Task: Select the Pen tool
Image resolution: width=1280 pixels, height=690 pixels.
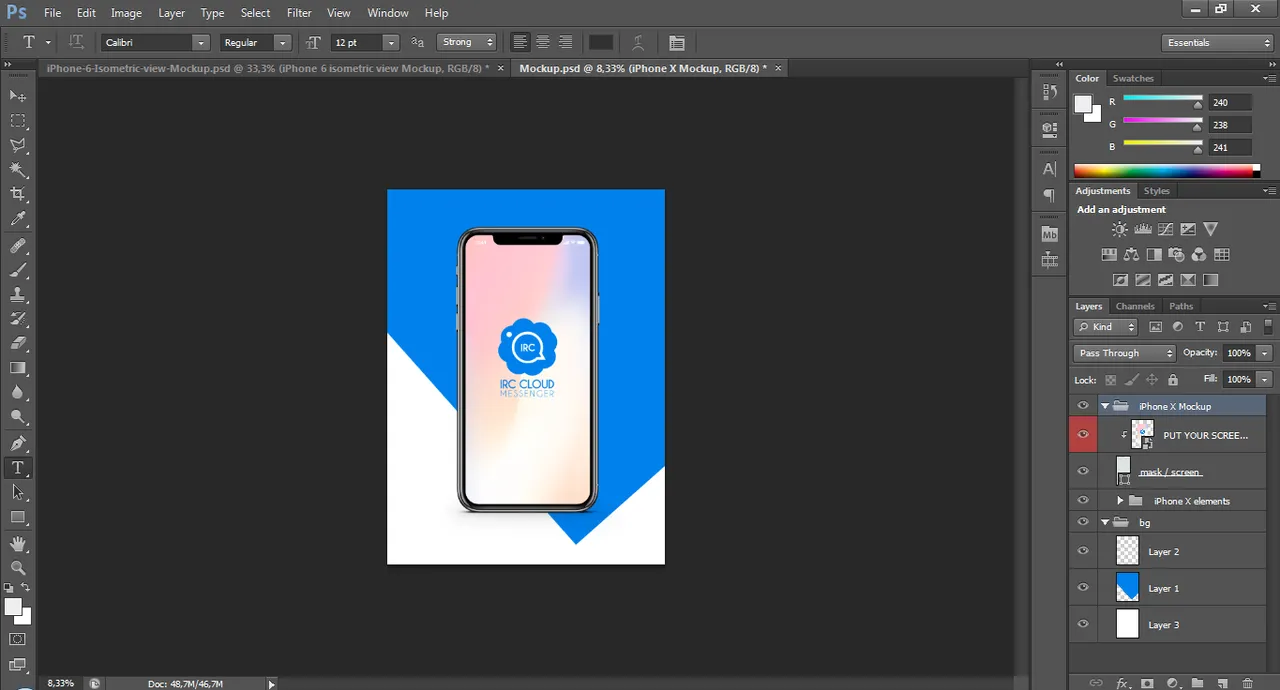Action: coord(18,443)
